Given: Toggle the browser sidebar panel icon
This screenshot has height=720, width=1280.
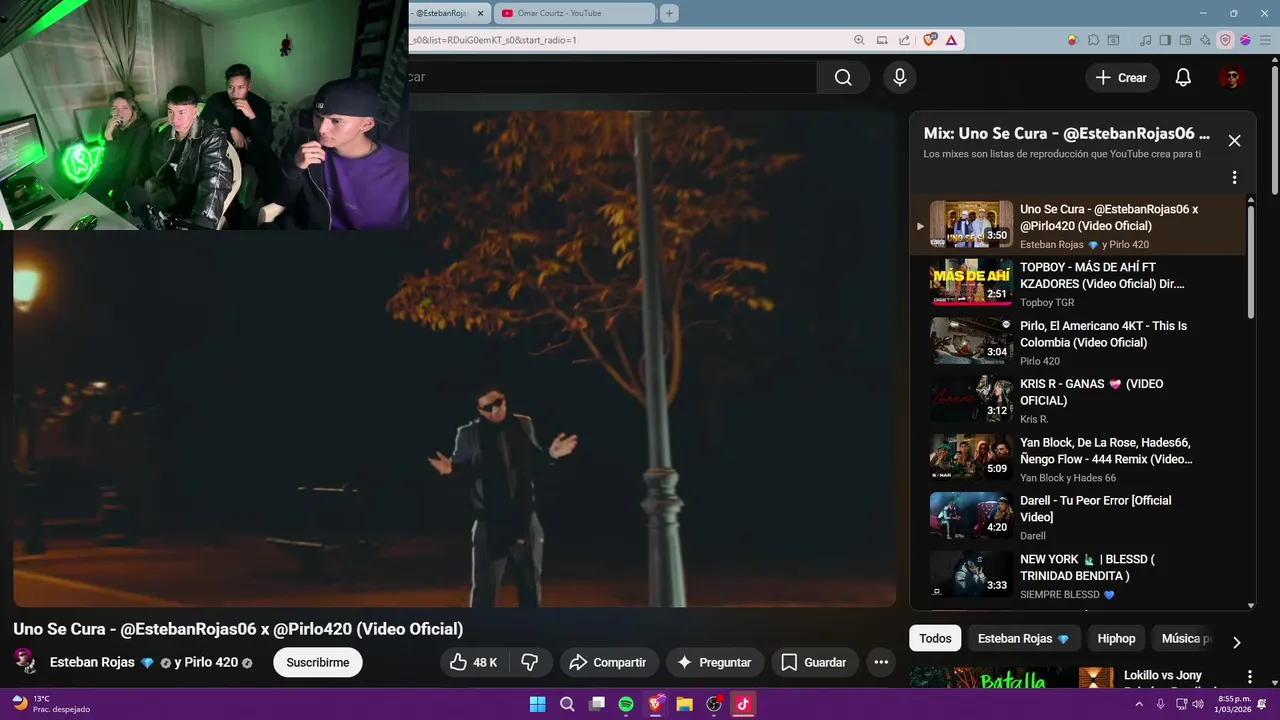Looking at the screenshot, I should [1166, 40].
